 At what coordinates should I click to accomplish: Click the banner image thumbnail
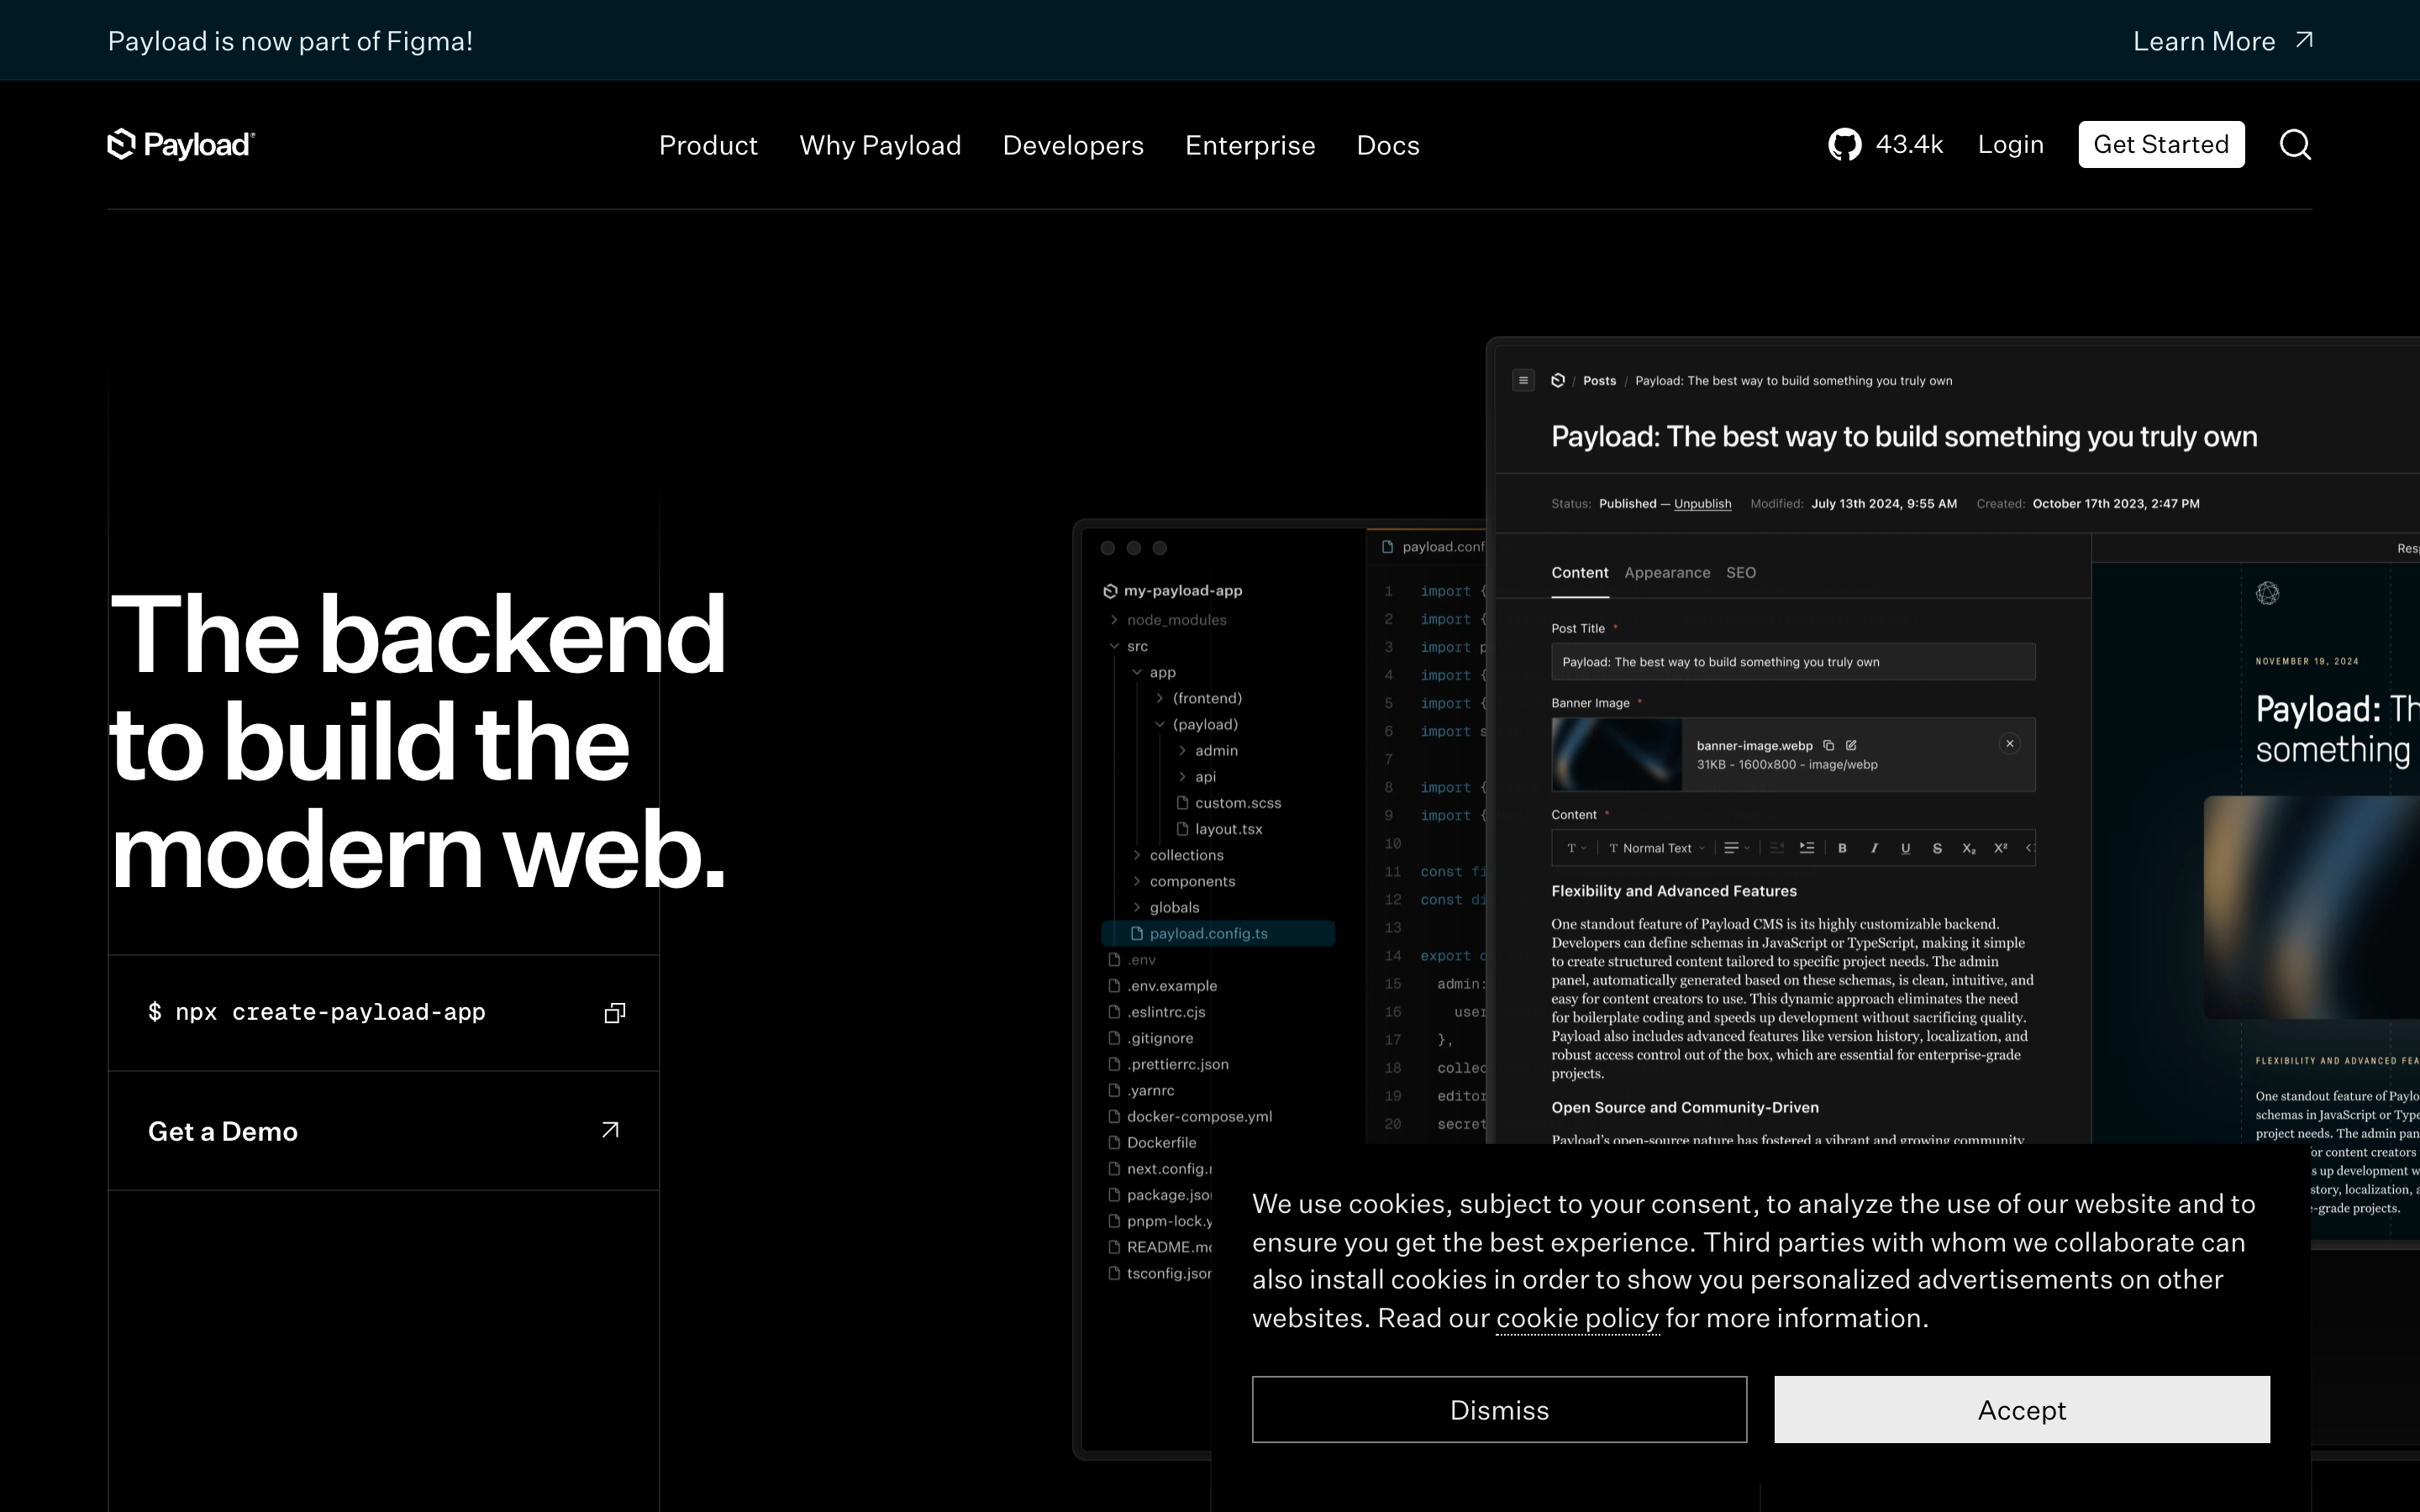click(1616, 754)
